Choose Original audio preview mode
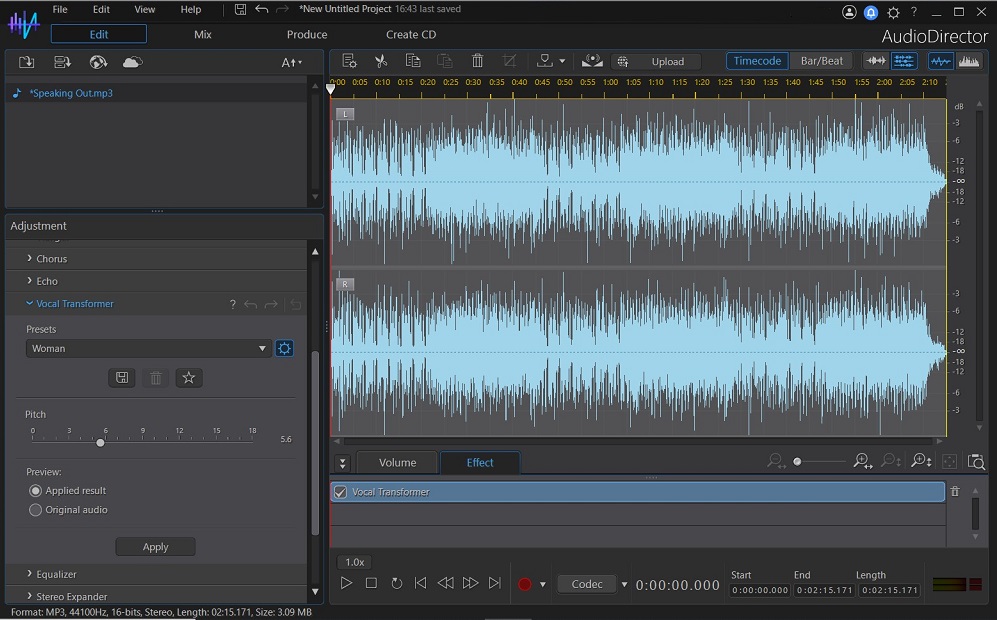The height and width of the screenshot is (620, 997). coord(36,509)
